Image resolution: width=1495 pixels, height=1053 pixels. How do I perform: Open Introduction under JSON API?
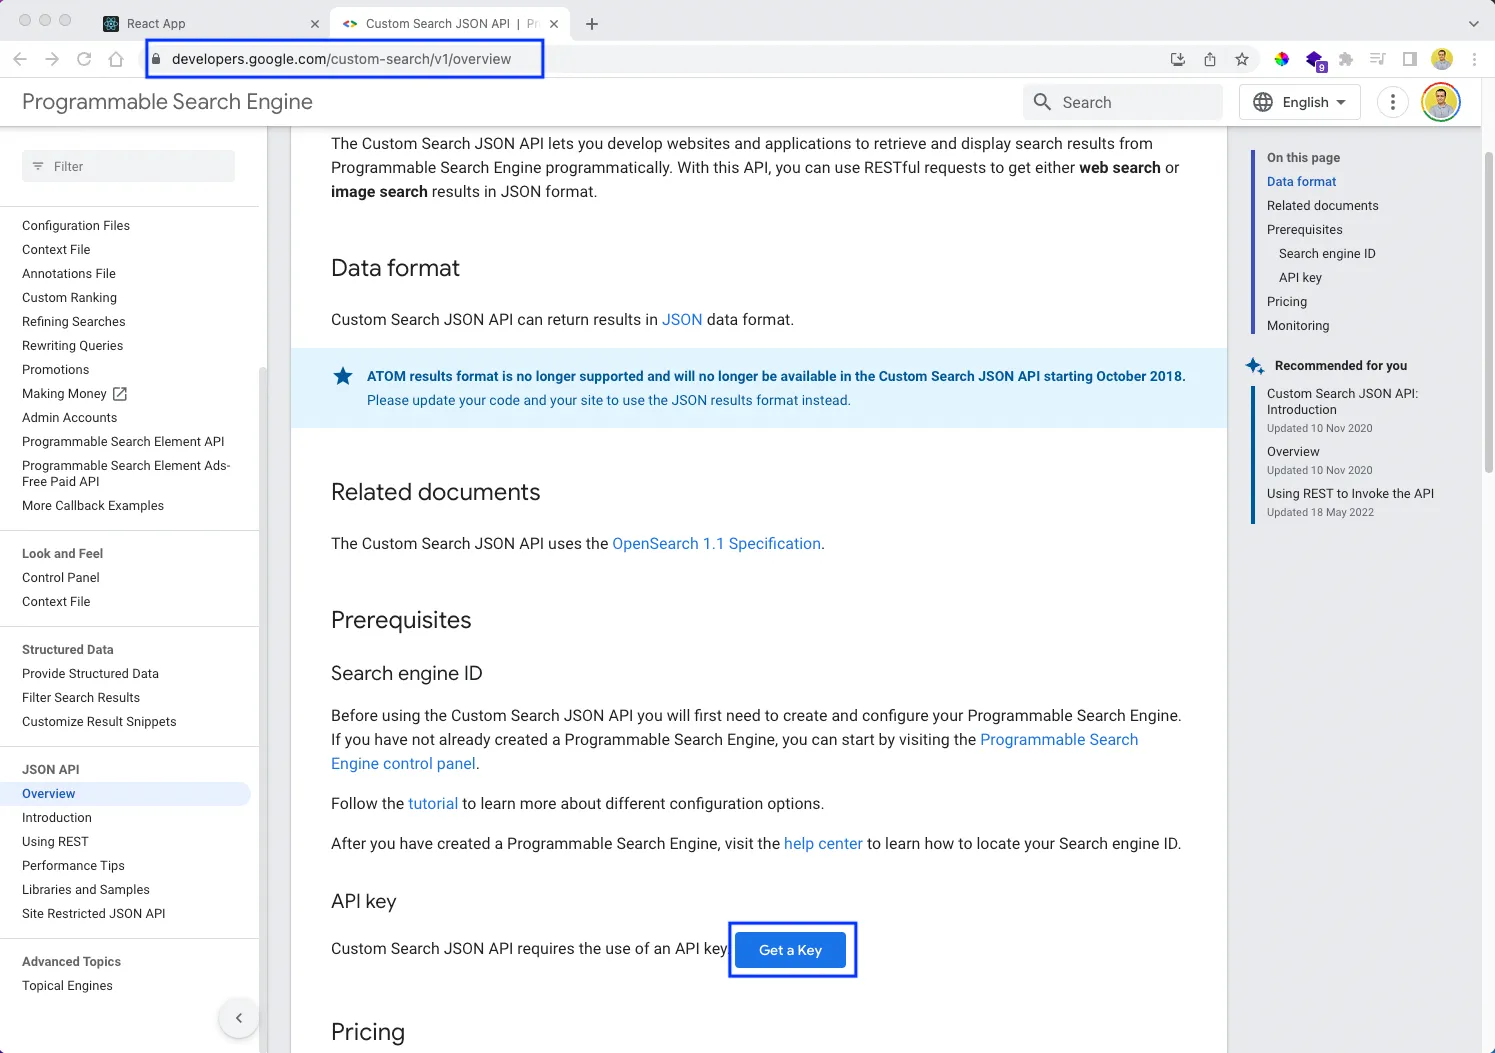pyautogui.click(x=57, y=818)
